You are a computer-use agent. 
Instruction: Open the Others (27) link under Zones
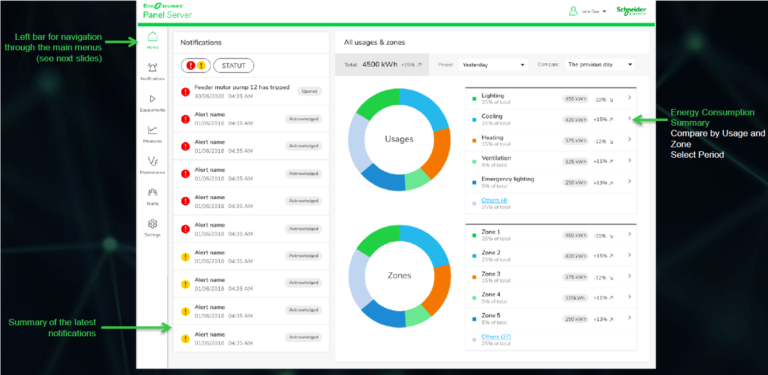(496, 337)
